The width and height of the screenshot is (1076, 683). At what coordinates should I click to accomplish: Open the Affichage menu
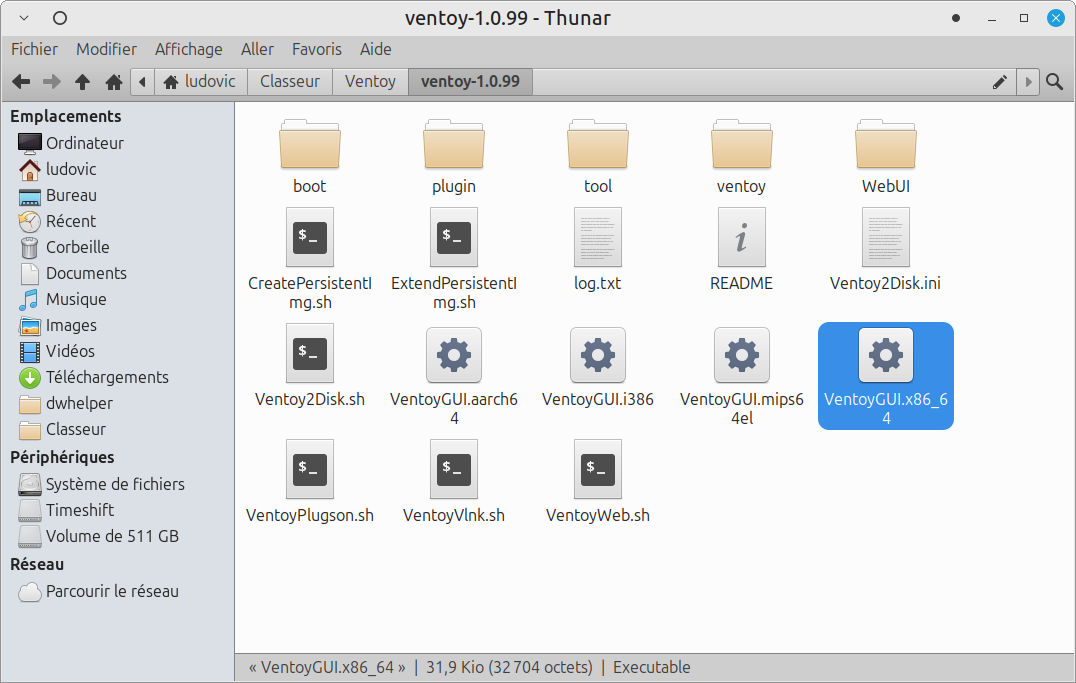click(189, 49)
